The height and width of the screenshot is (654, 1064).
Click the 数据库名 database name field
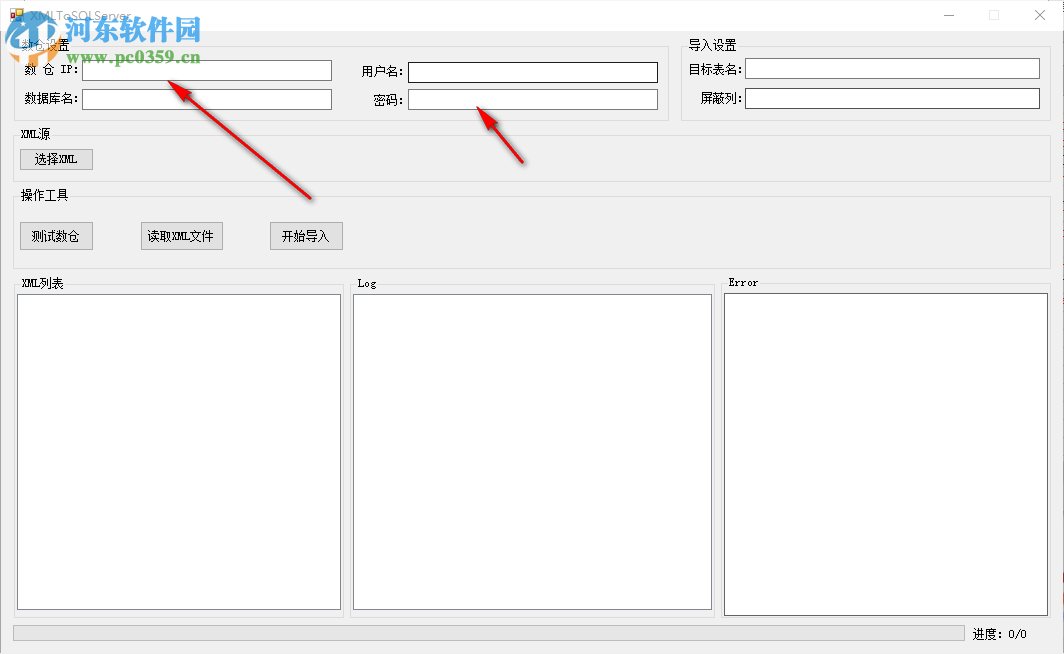point(205,99)
